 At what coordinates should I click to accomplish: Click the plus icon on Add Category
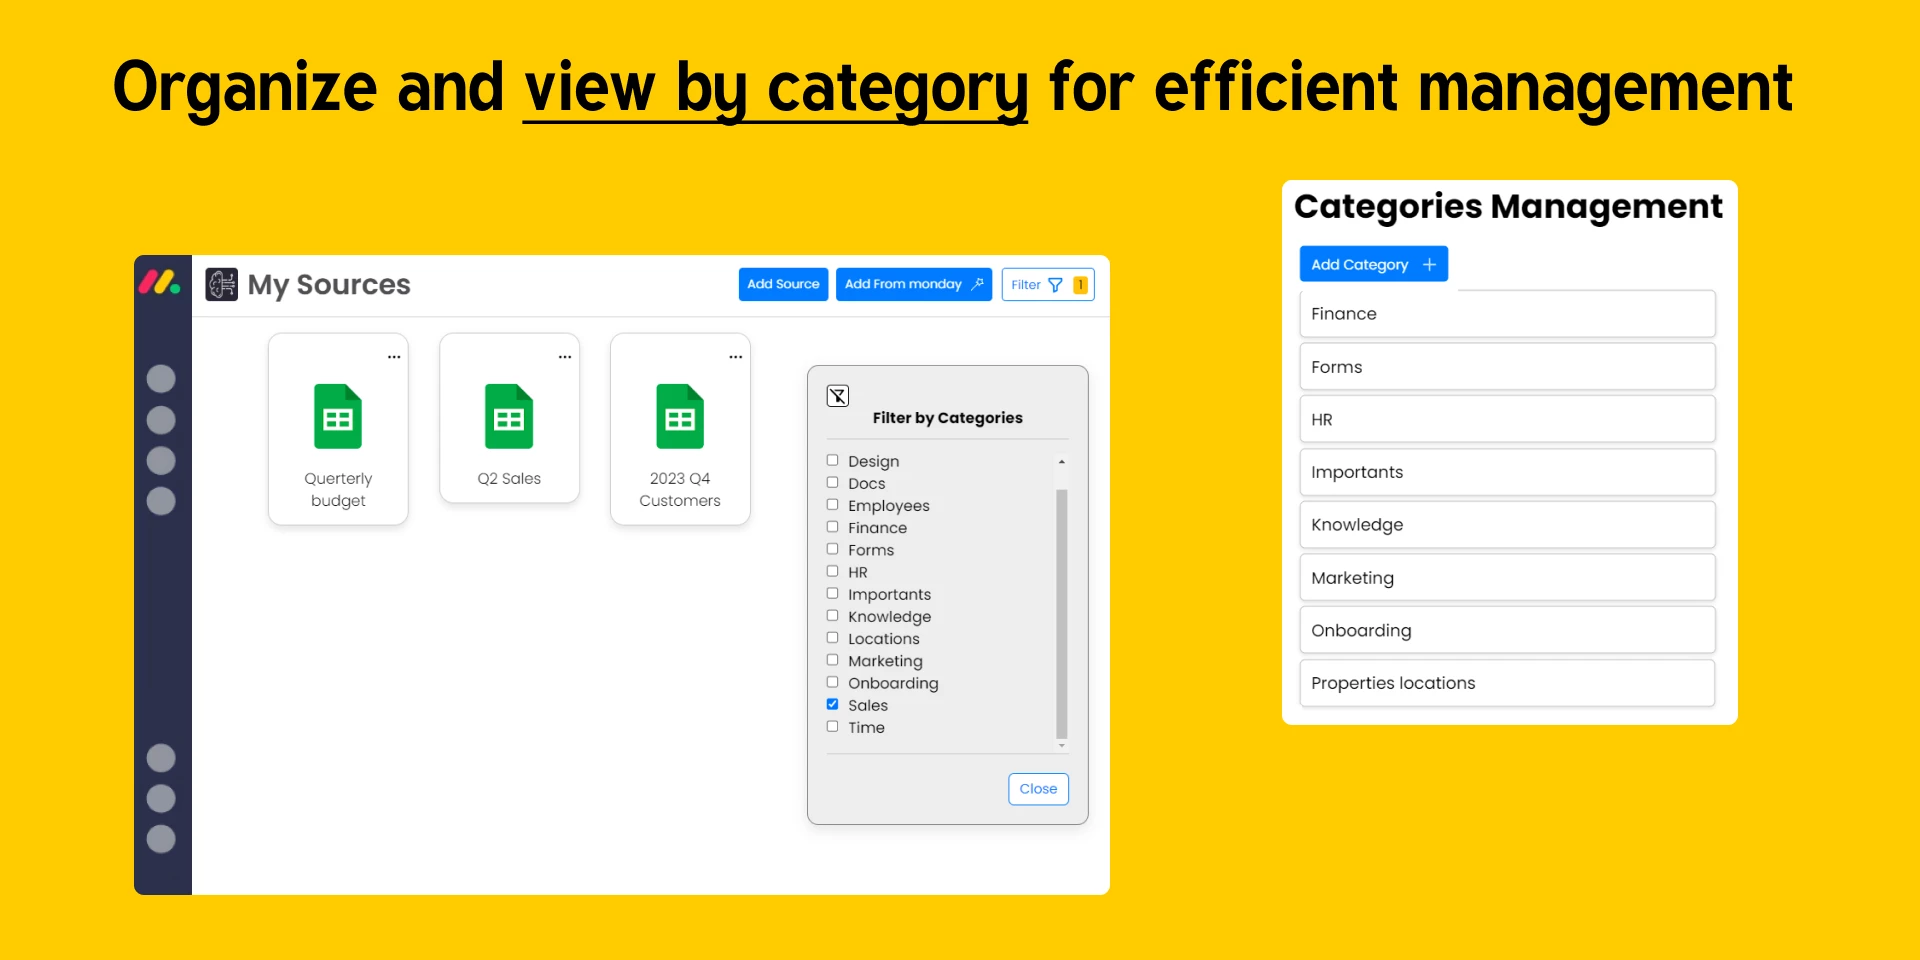tap(1429, 264)
